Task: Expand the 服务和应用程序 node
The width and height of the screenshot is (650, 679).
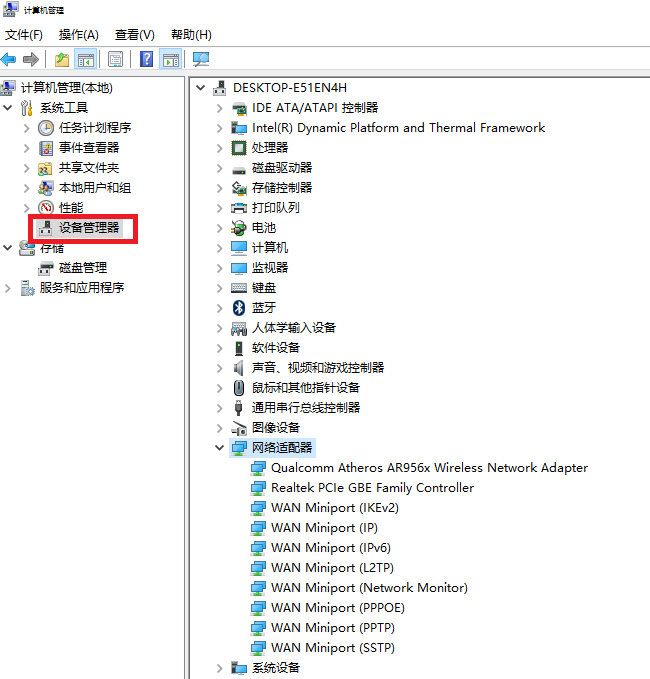Action: pos(7,288)
